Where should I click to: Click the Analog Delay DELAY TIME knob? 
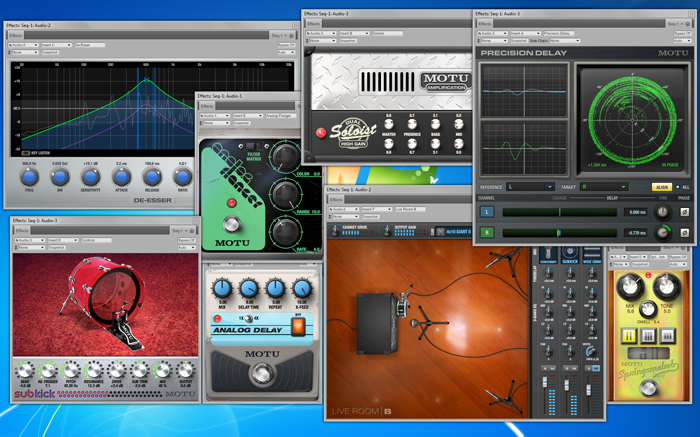pyautogui.click(x=249, y=289)
